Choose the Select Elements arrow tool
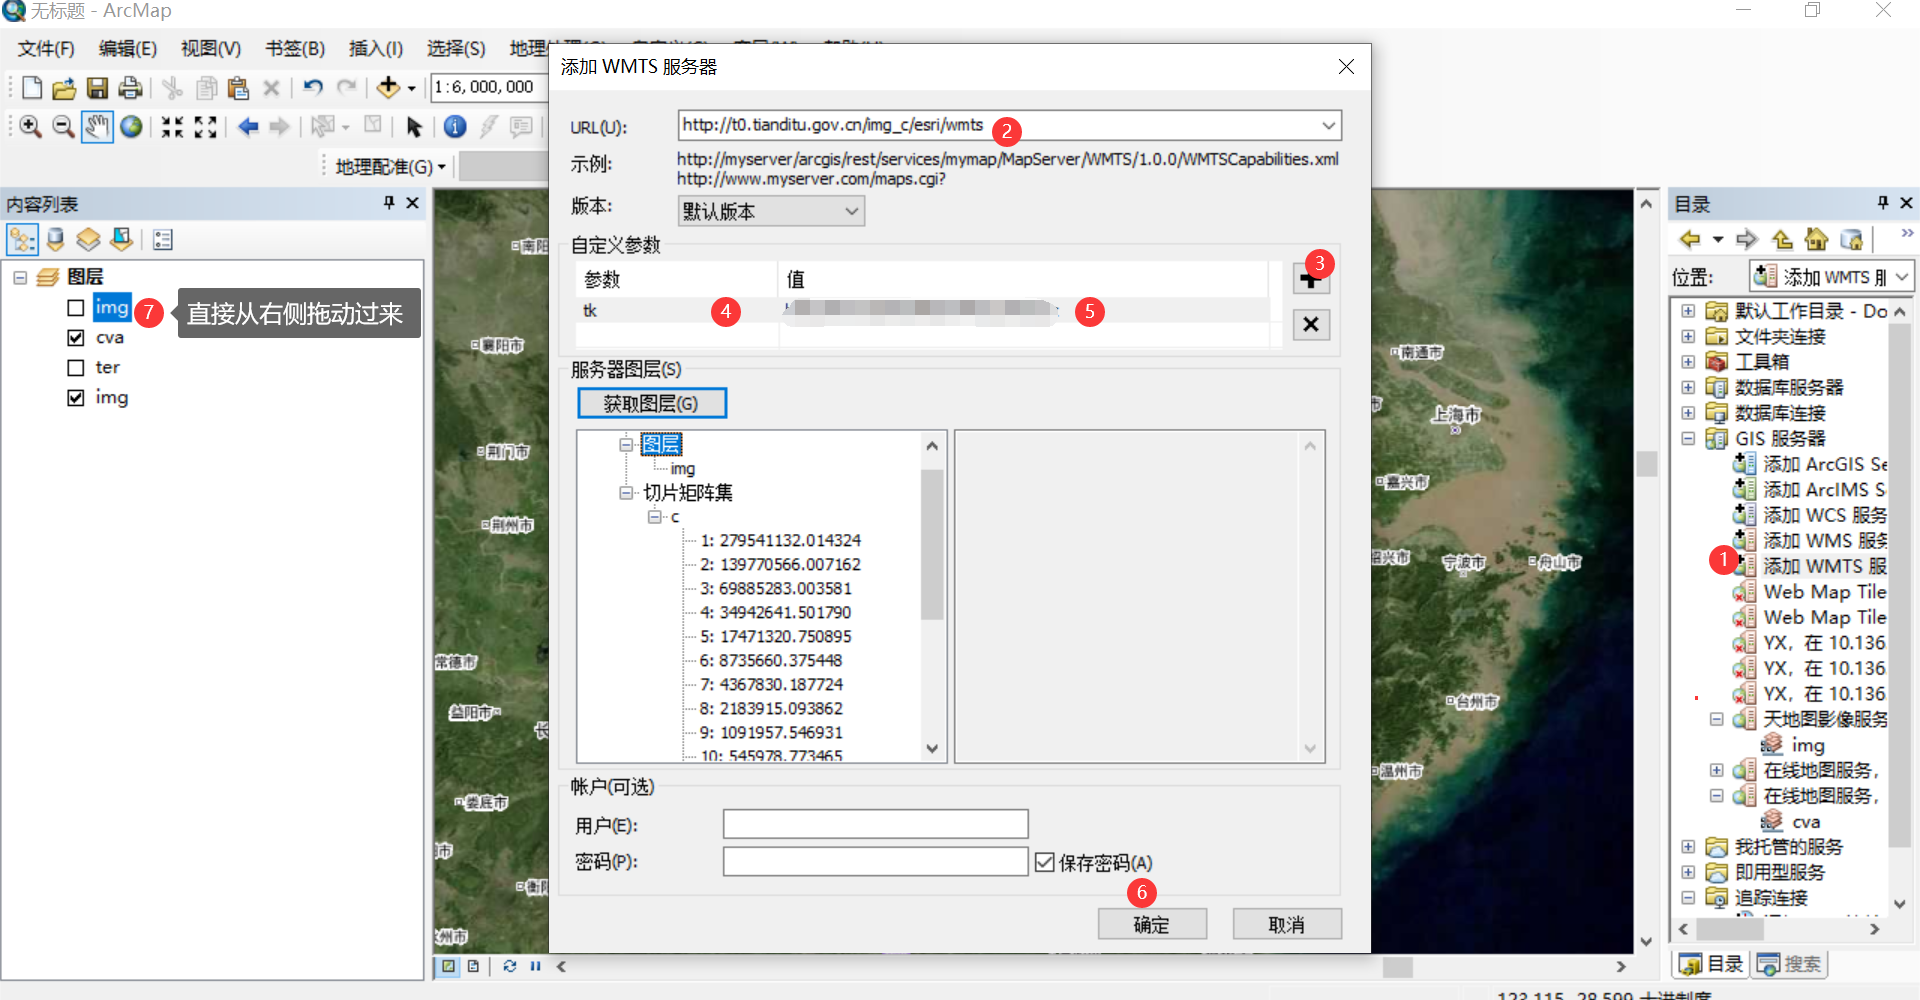1920x1000 pixels. (414, 127)
